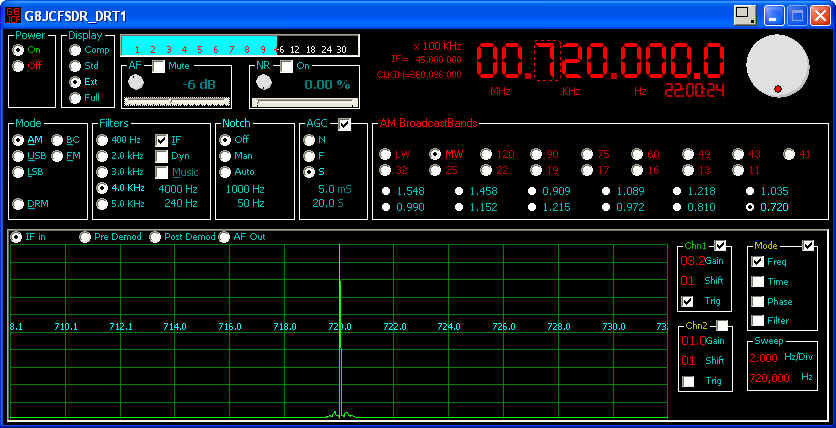Screen dimensions: 836x428
Task: Turn the power Off
Action: click(x=18, y=65)
